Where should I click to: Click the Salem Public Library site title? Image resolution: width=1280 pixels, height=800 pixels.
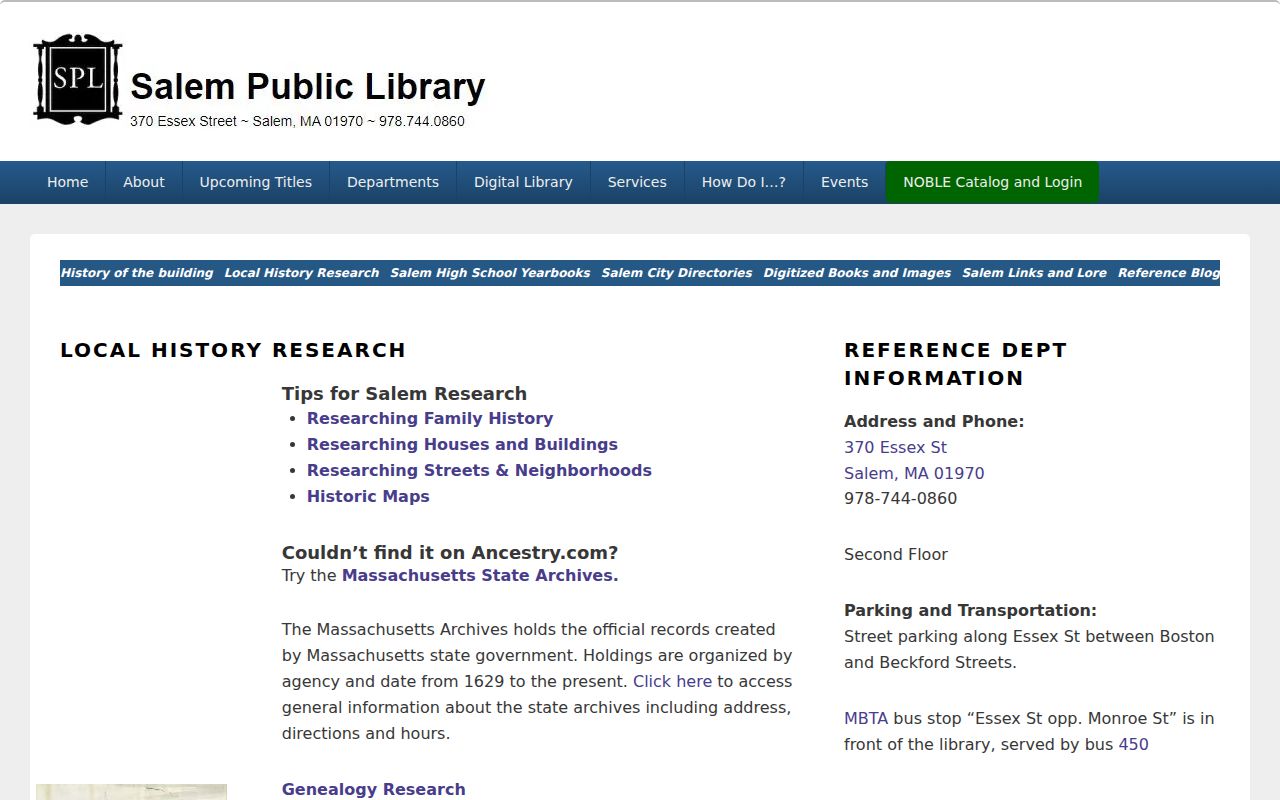click(x=308, y=86)
